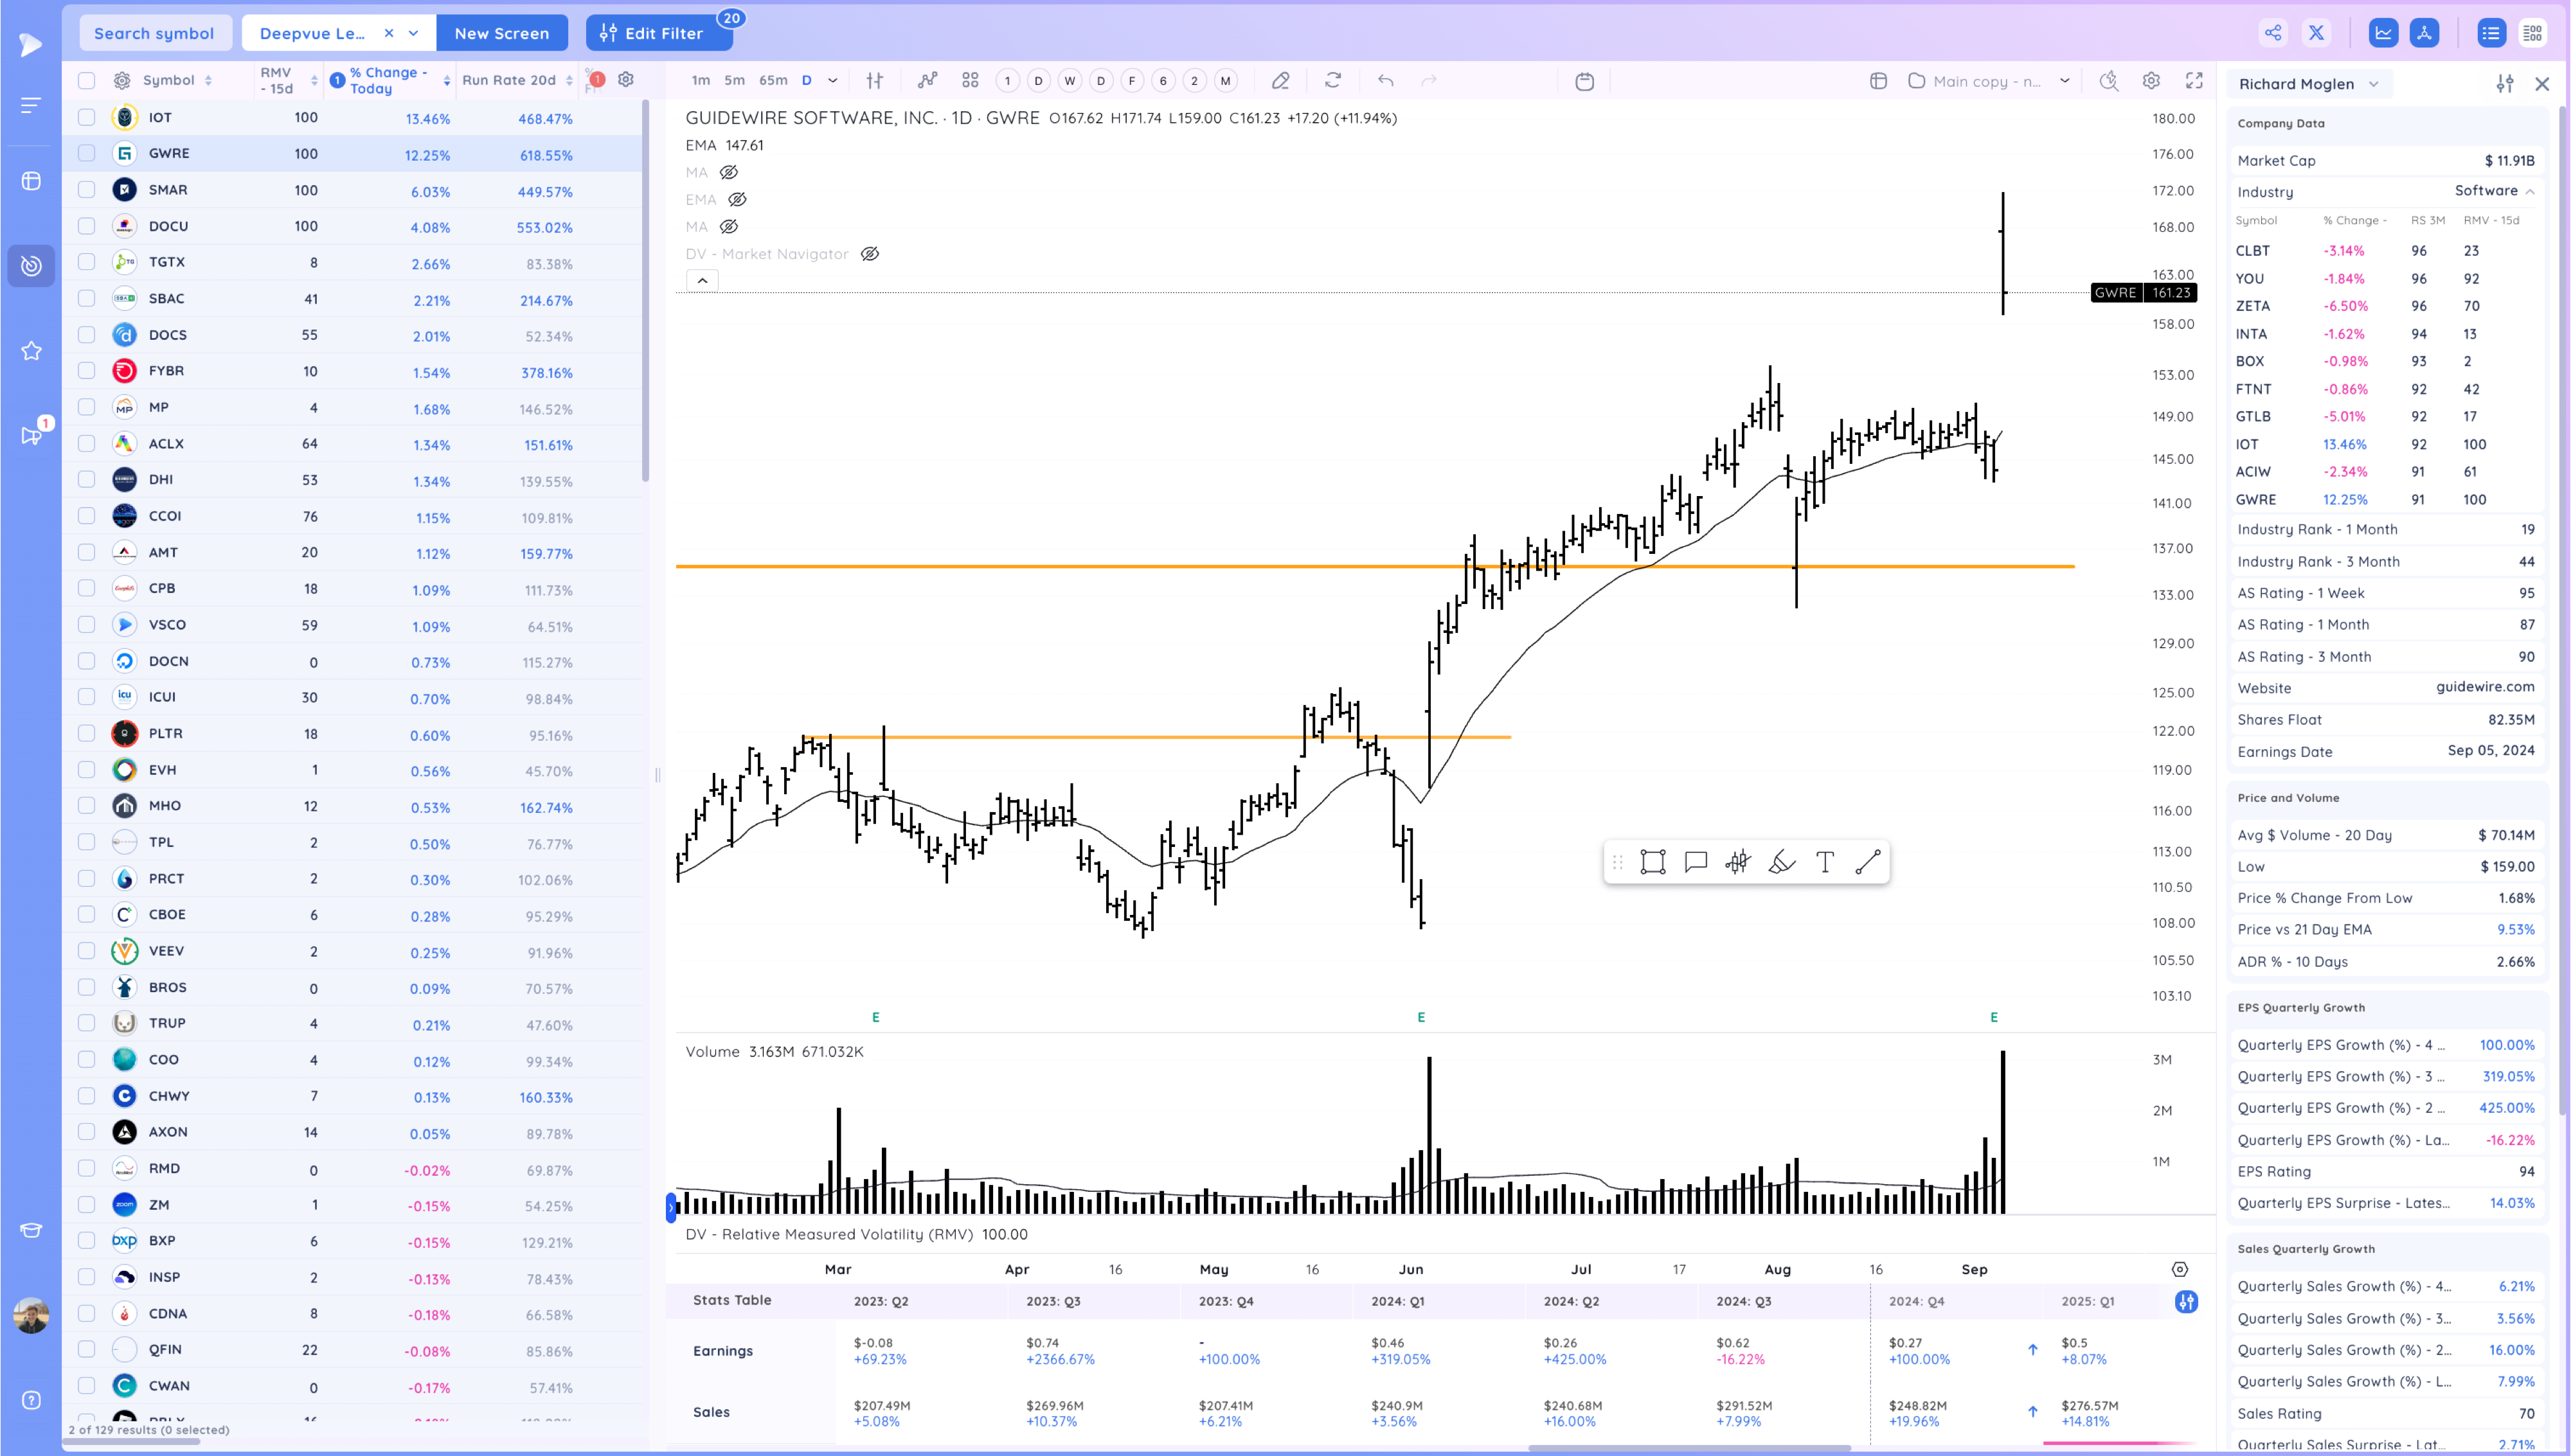Image resolution: width=2571 pixels, height=1456 pixels.
Task: Enter fullscreen chart mode
Action: [x=2194, y=81]
